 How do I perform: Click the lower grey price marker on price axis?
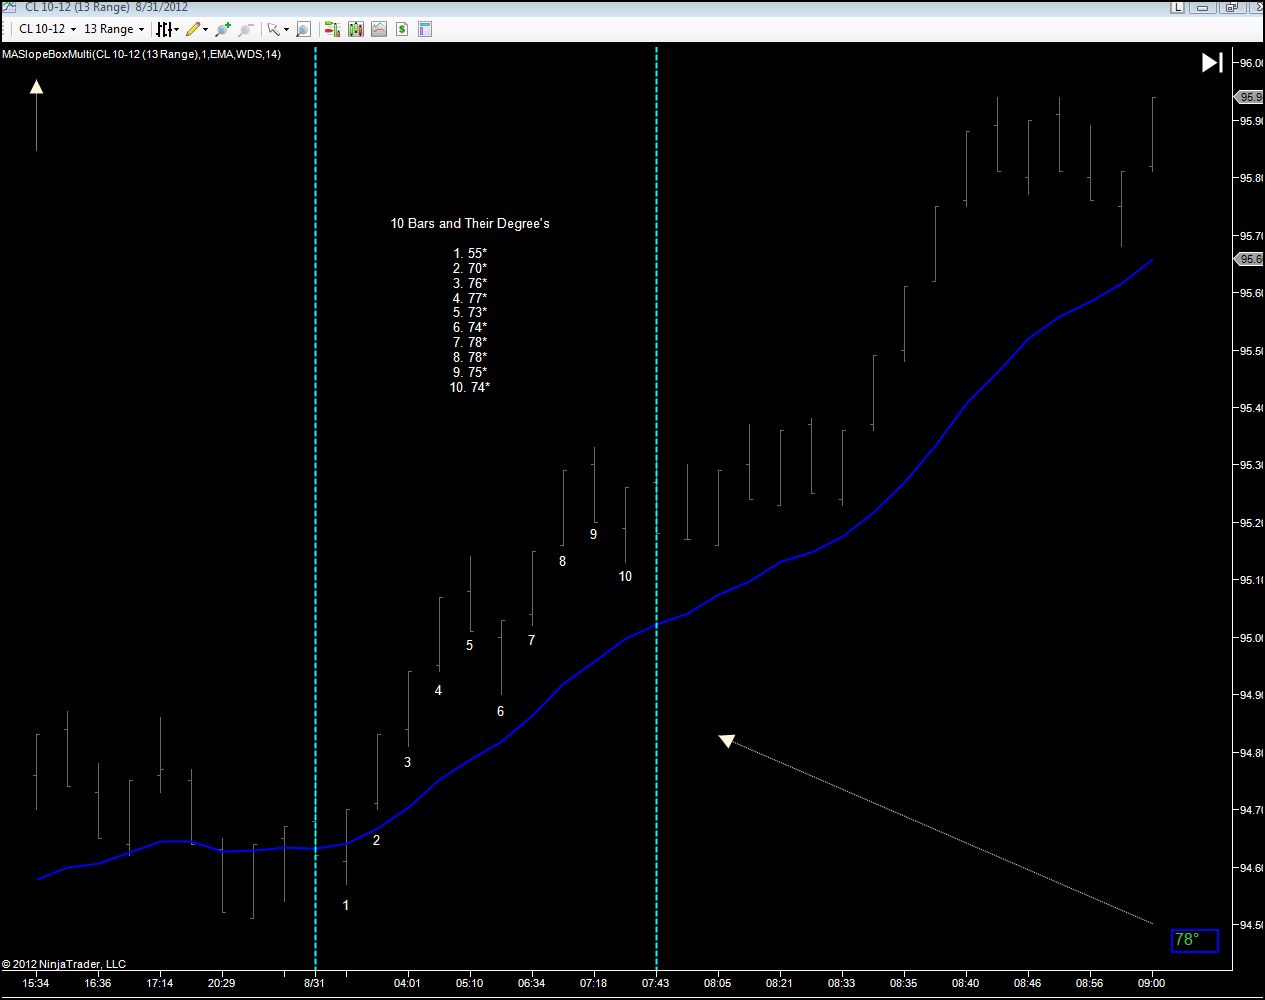1250,259
